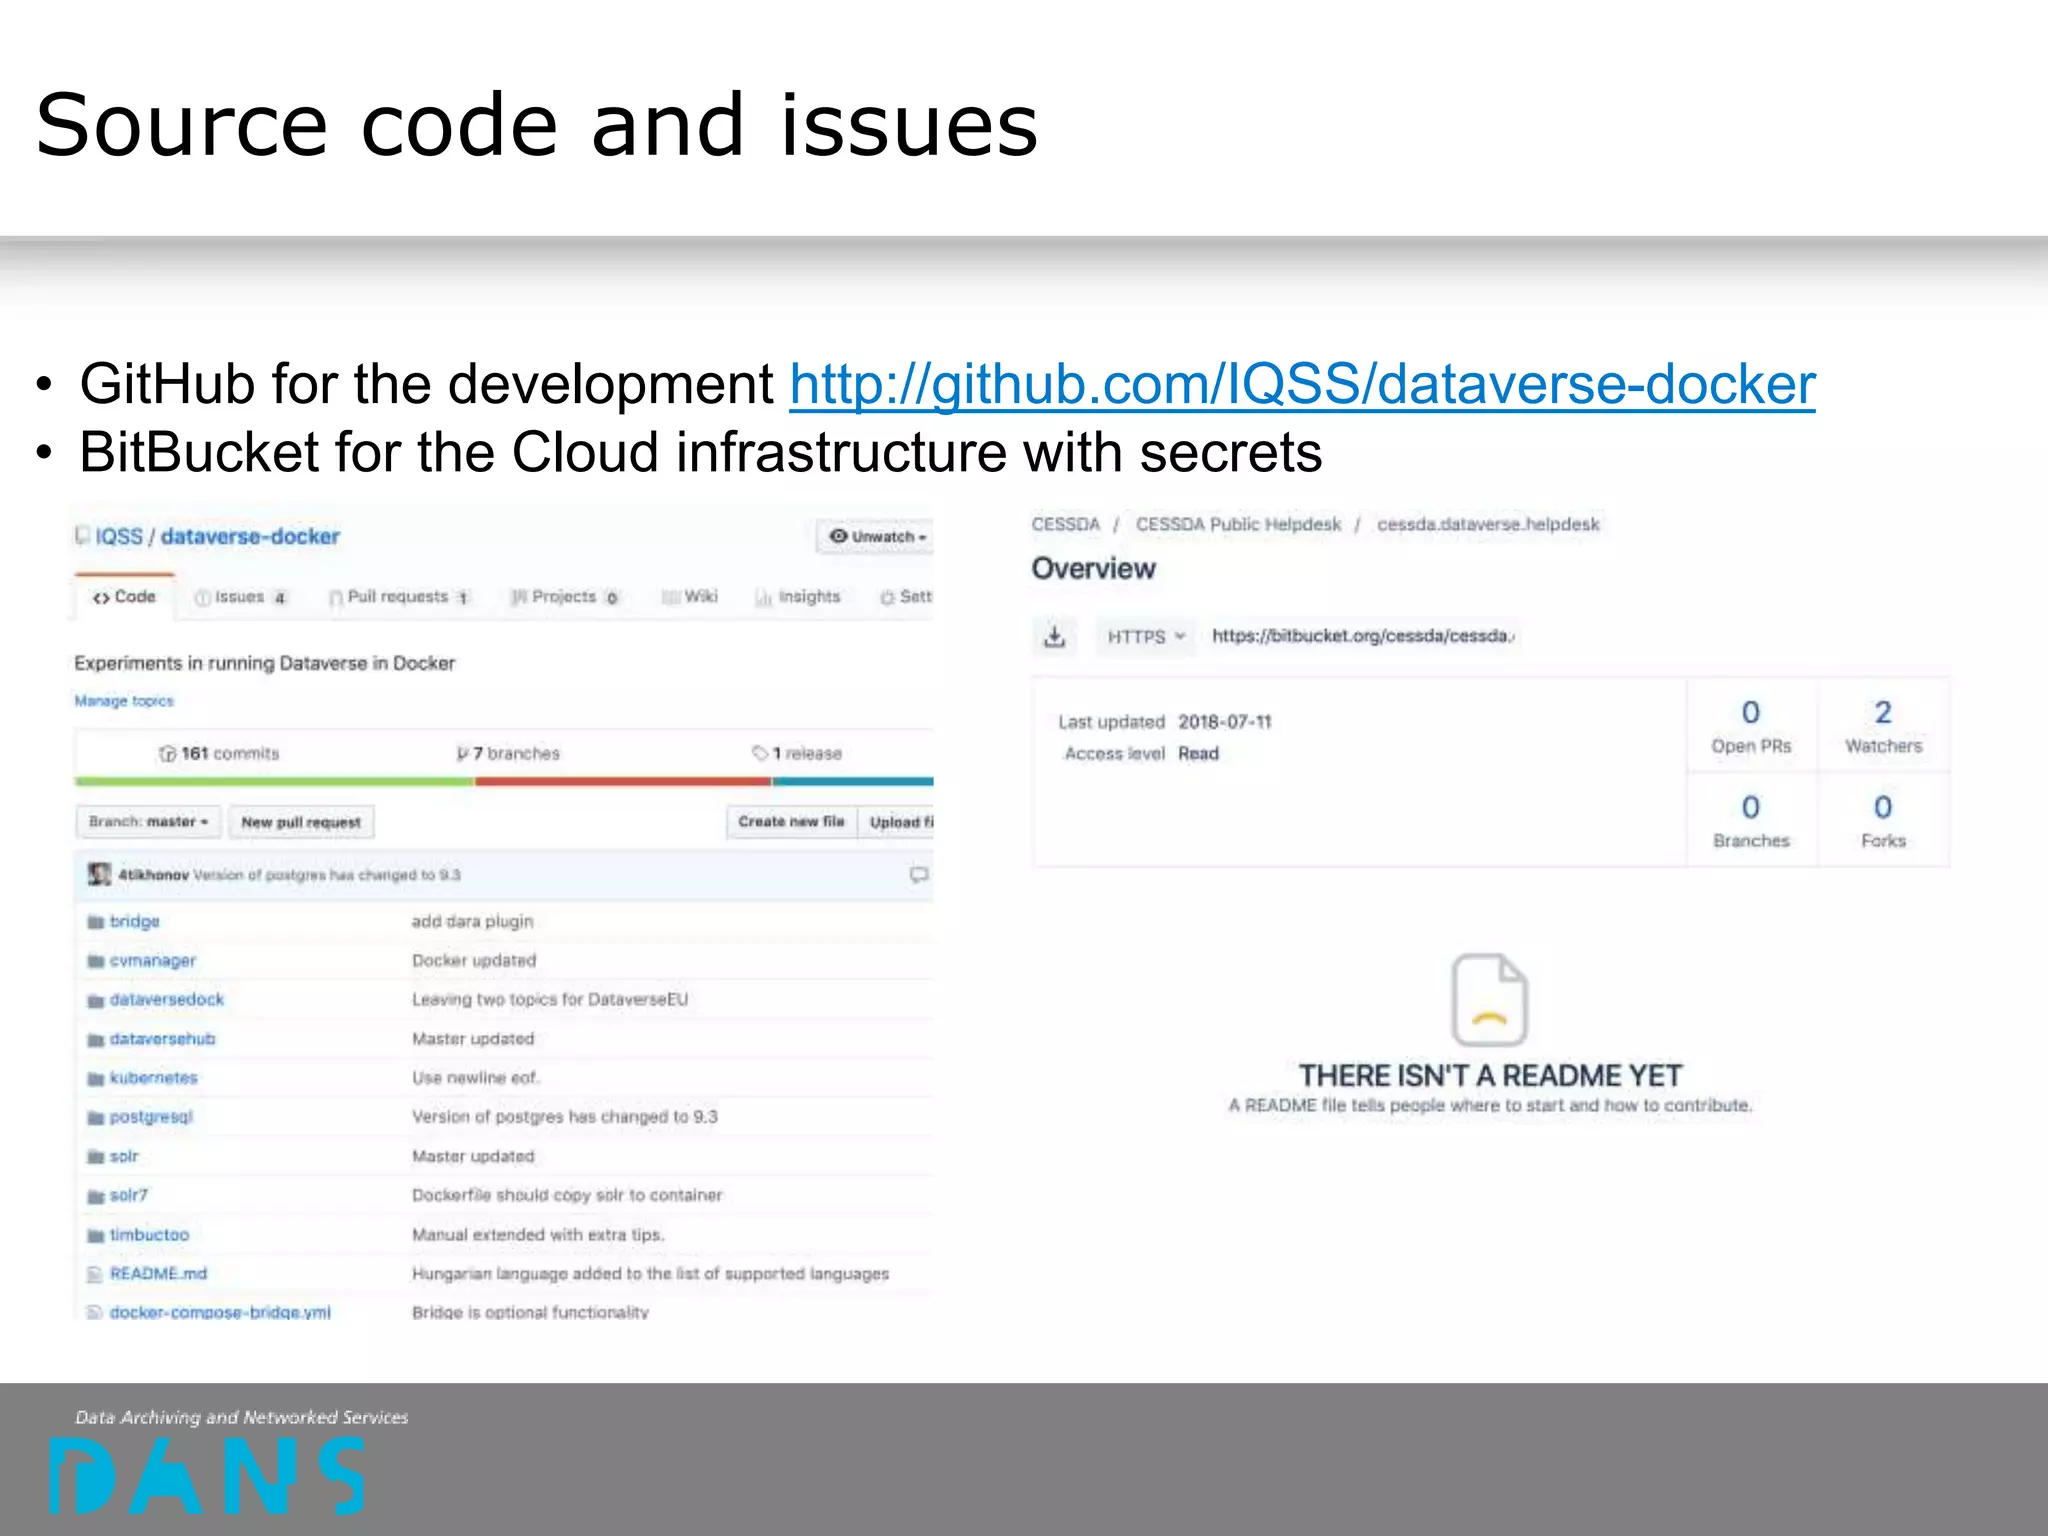Show the 7 branches list
Viewport: 2048px width, 1536px height.
coord(508,753)
